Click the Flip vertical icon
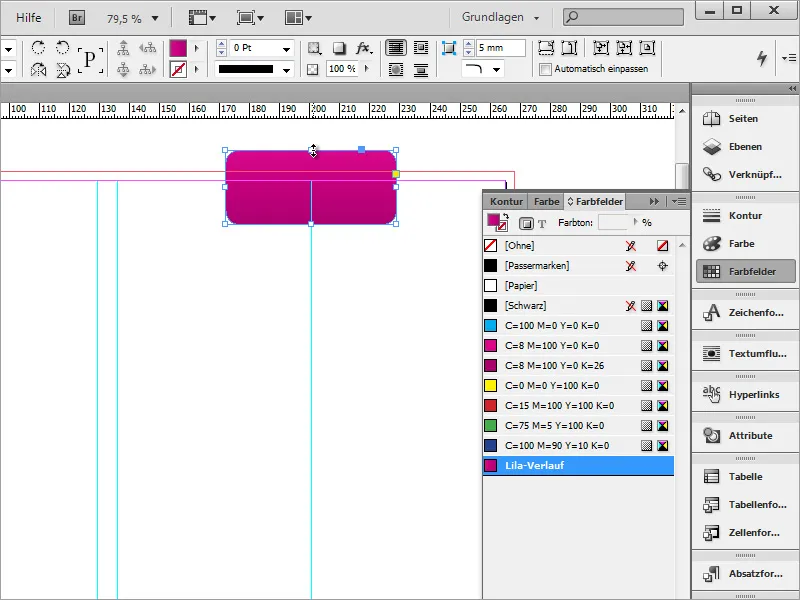Image resolution: width=800 pixels, height=600 pixels. (62, 69)
